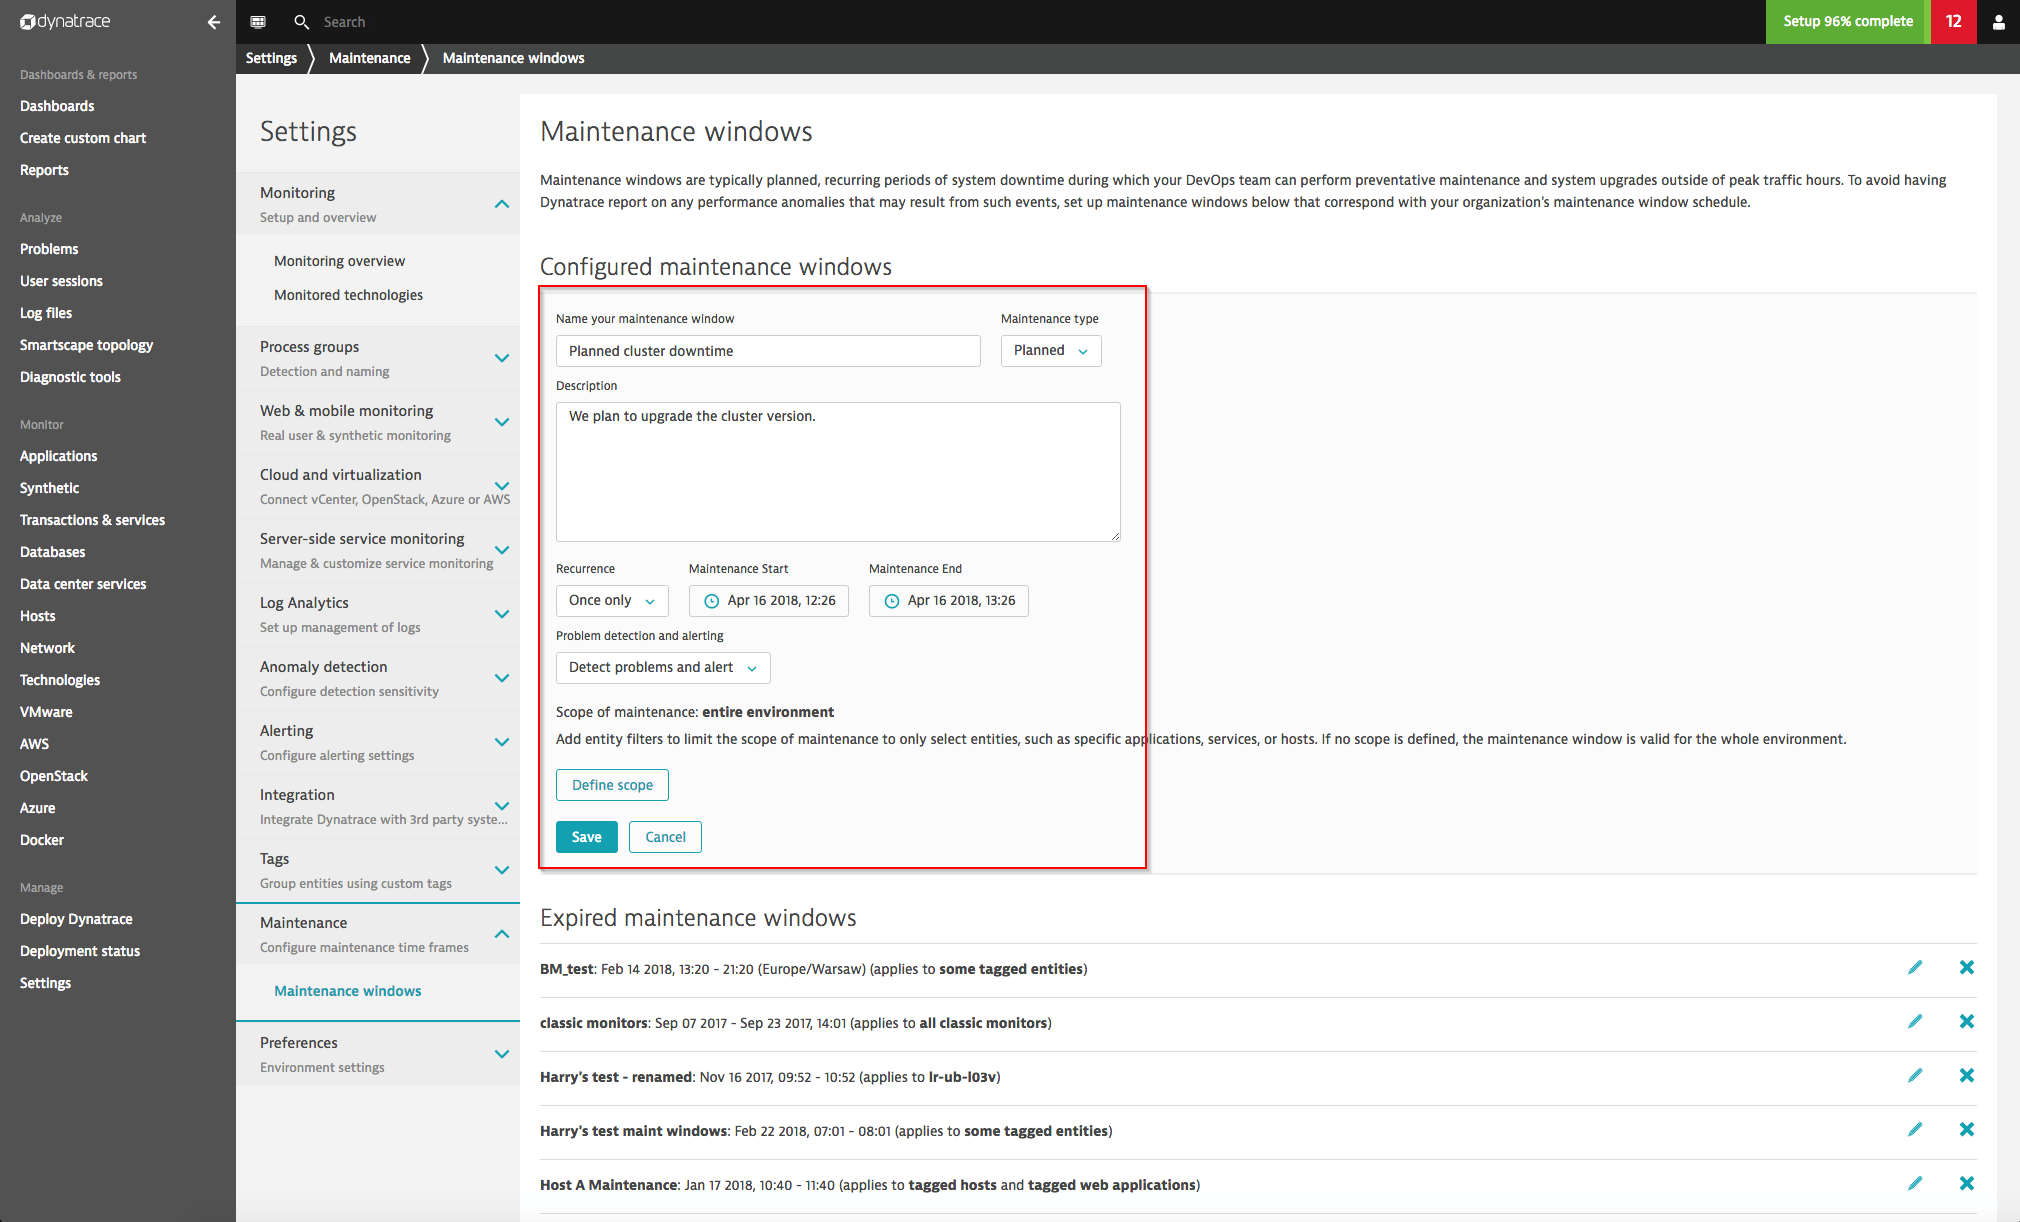Collapse the navigation menu with back arrow
Image resolution: width=2020 pixels, height=1222 pixels.
click(213, 21)
